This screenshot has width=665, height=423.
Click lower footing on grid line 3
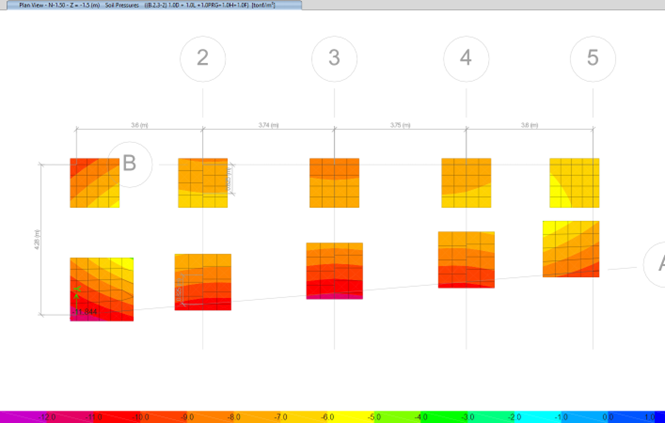coord(334,271)
